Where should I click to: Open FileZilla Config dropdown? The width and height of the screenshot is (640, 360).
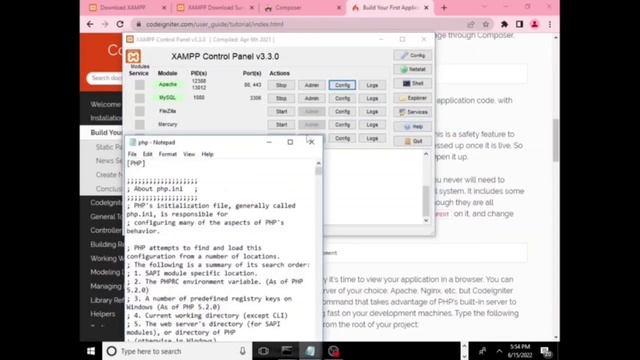pos(342,111)
